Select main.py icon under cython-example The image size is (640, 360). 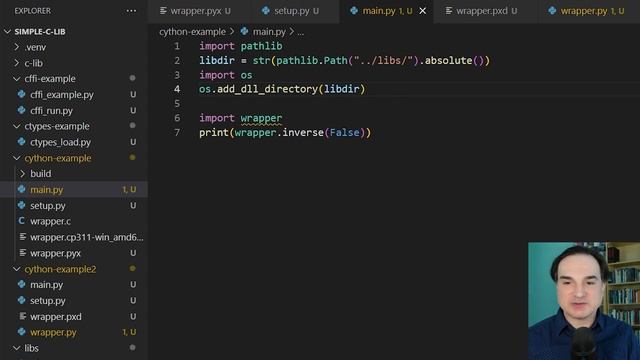point(22,189)
